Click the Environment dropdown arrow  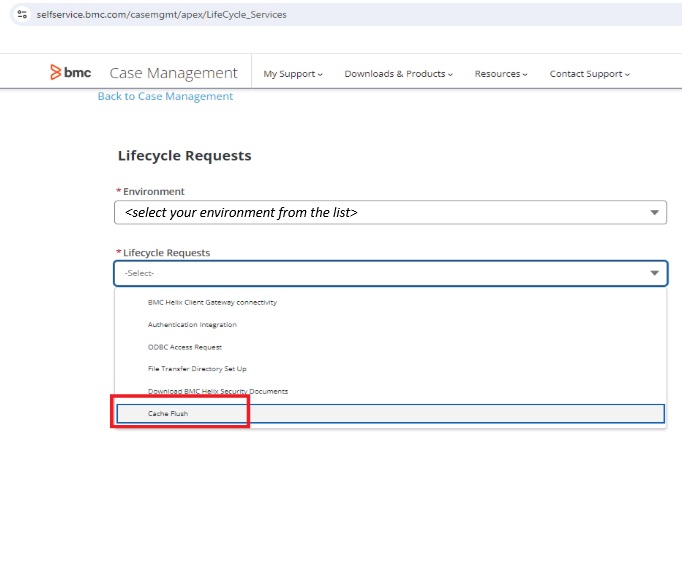[654, 212]
